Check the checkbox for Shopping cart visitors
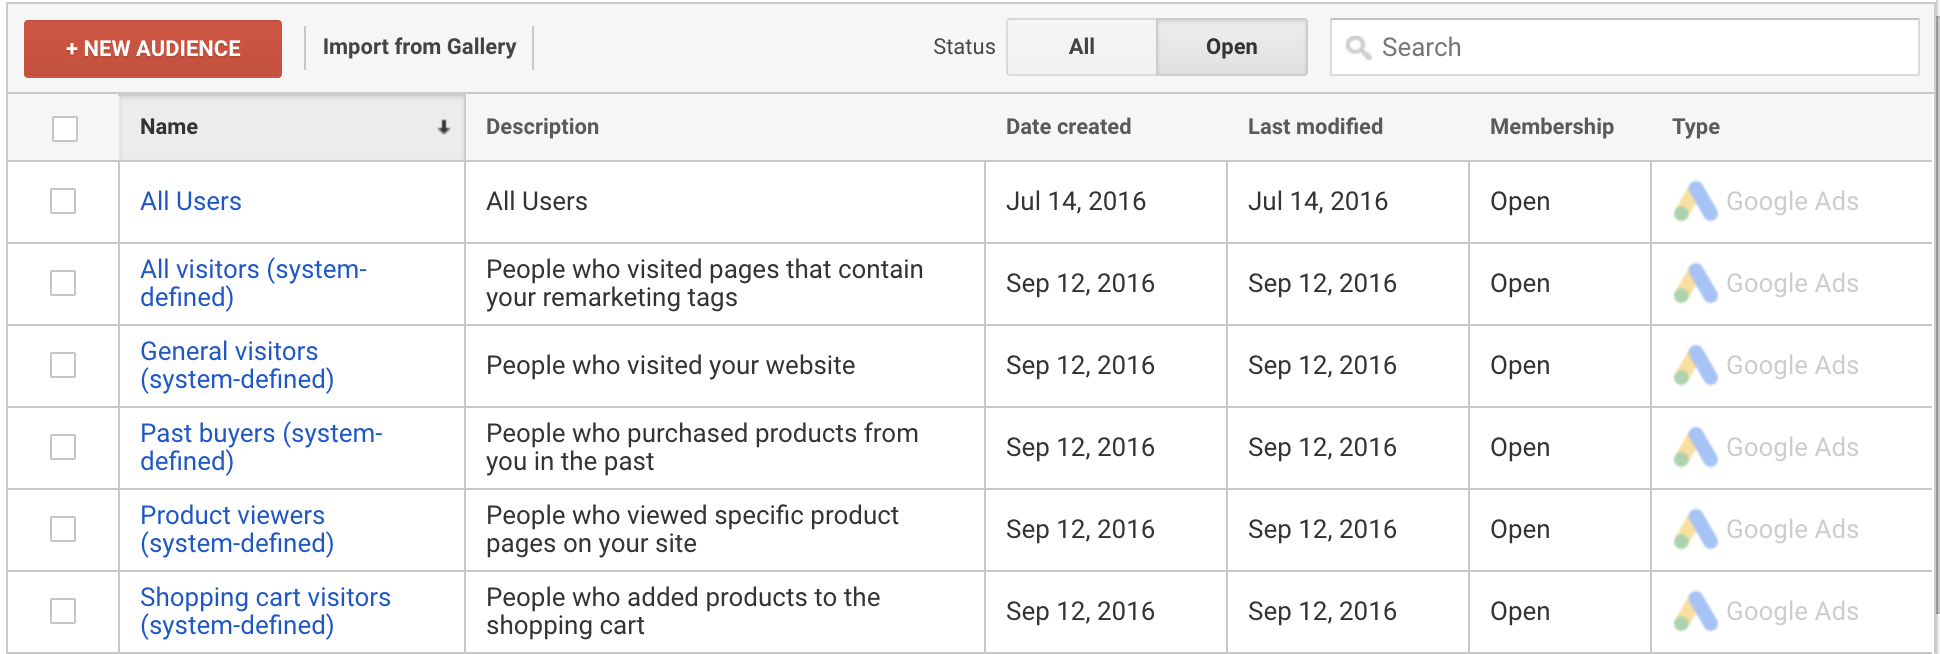Image resolution: width=1940 pixels, height=654 pixels. click(x=63, y=611)
